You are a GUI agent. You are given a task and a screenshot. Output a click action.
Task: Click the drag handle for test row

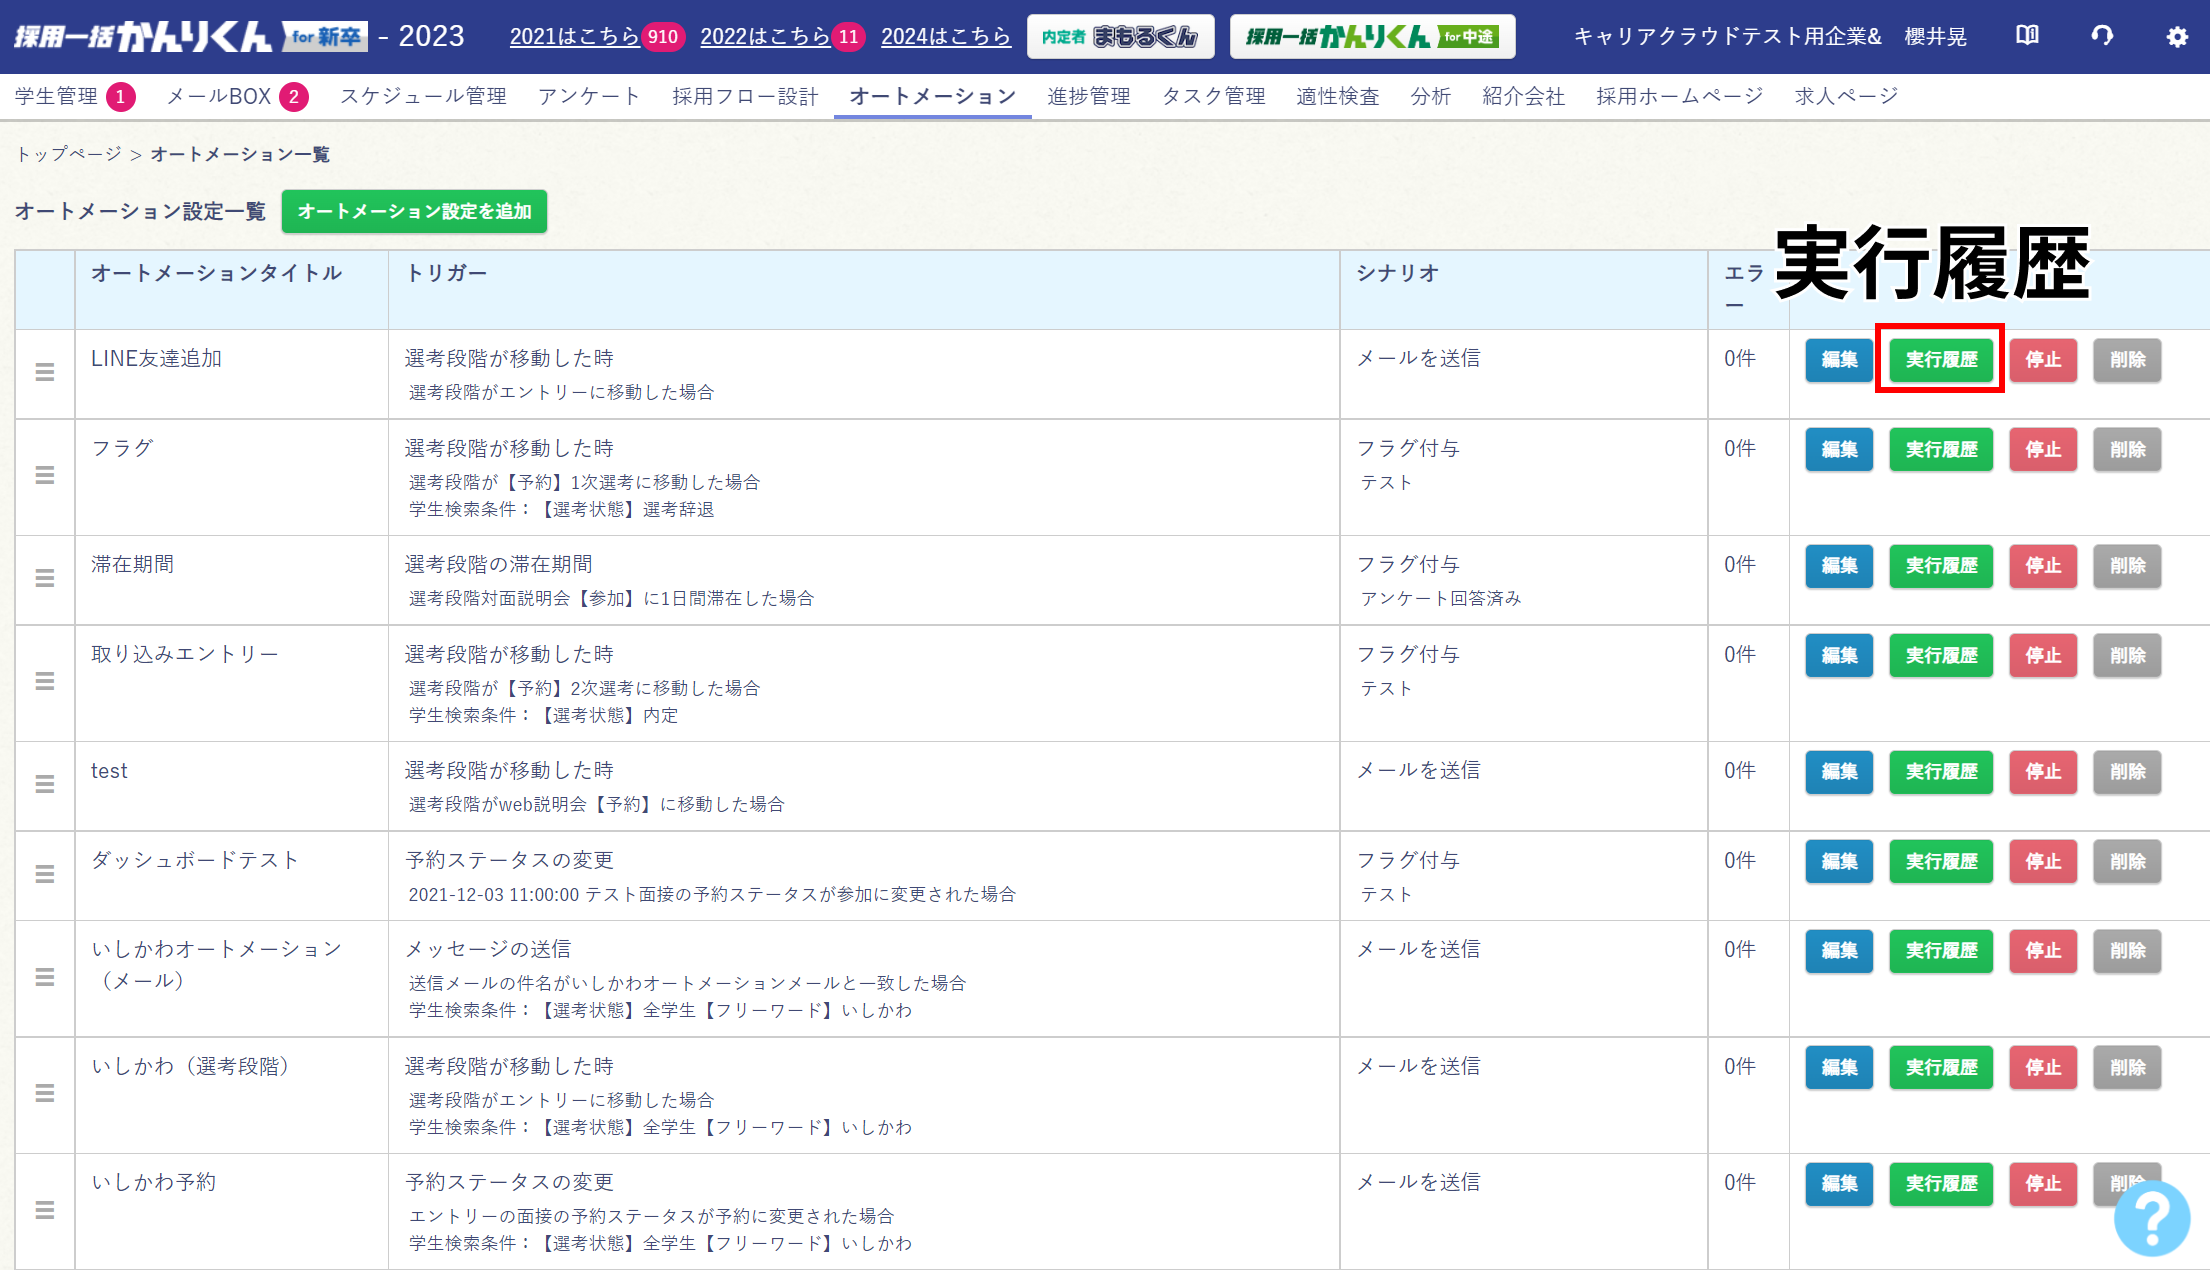(45, 784)
